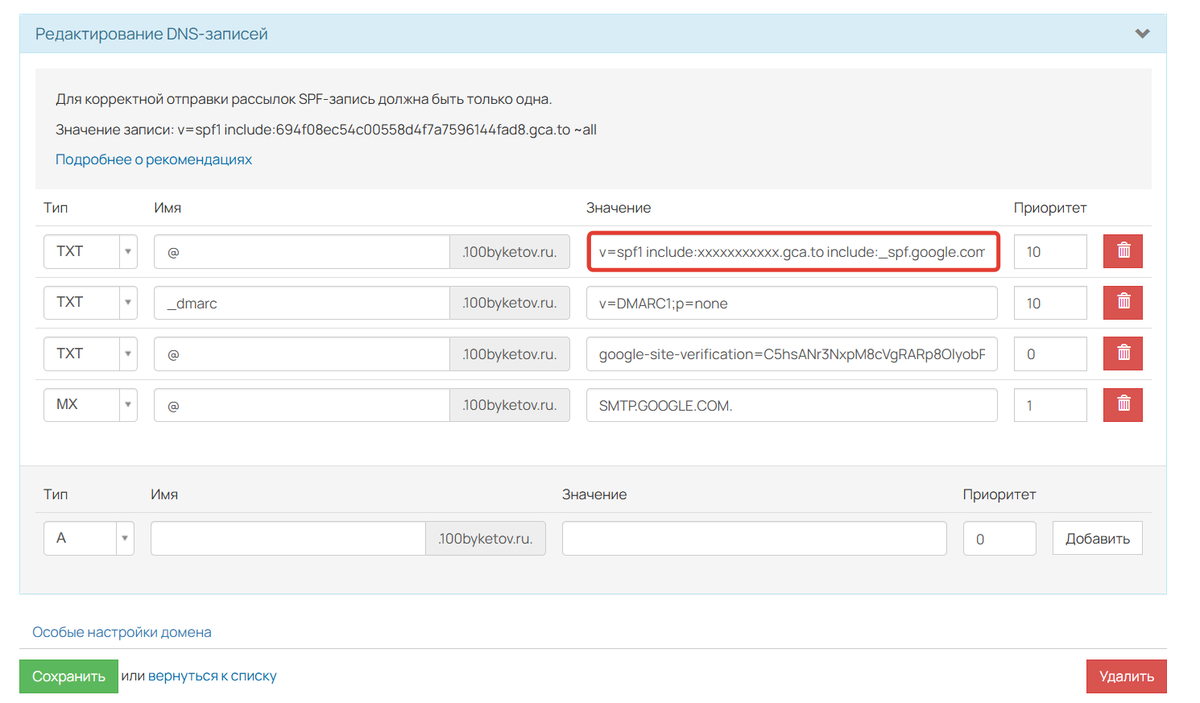The image size is (1200, 703).
Task: Focus the new record priority field beside Добавить
Action: pyautogui.click(x=999, y=538)
